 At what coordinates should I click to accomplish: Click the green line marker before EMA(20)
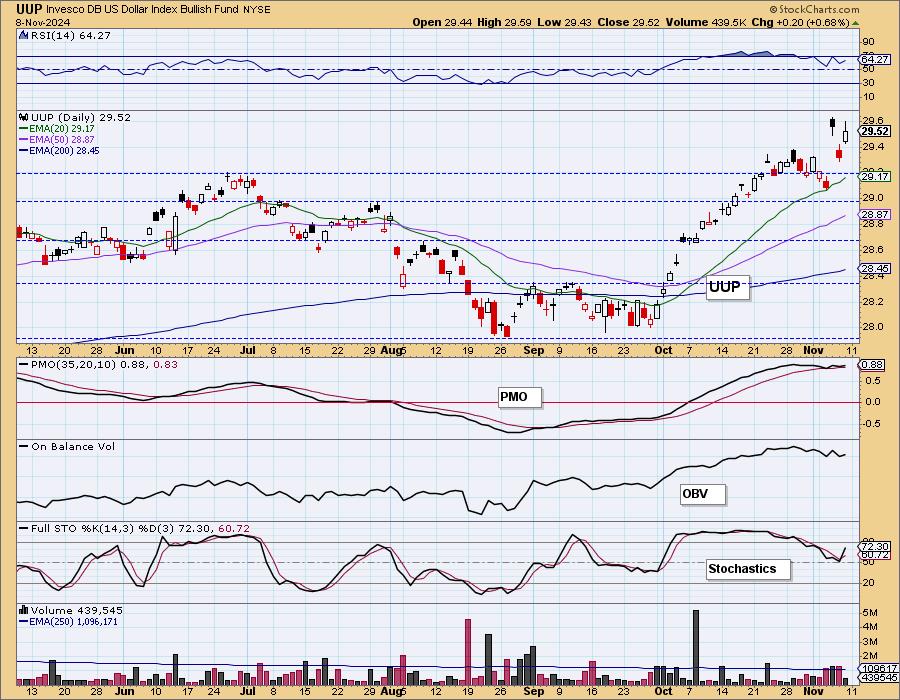coord(24,129)
